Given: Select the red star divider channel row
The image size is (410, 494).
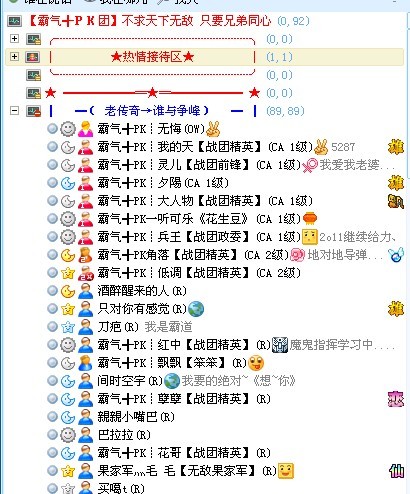Looking at the screenshot, I should click(152, 93).
